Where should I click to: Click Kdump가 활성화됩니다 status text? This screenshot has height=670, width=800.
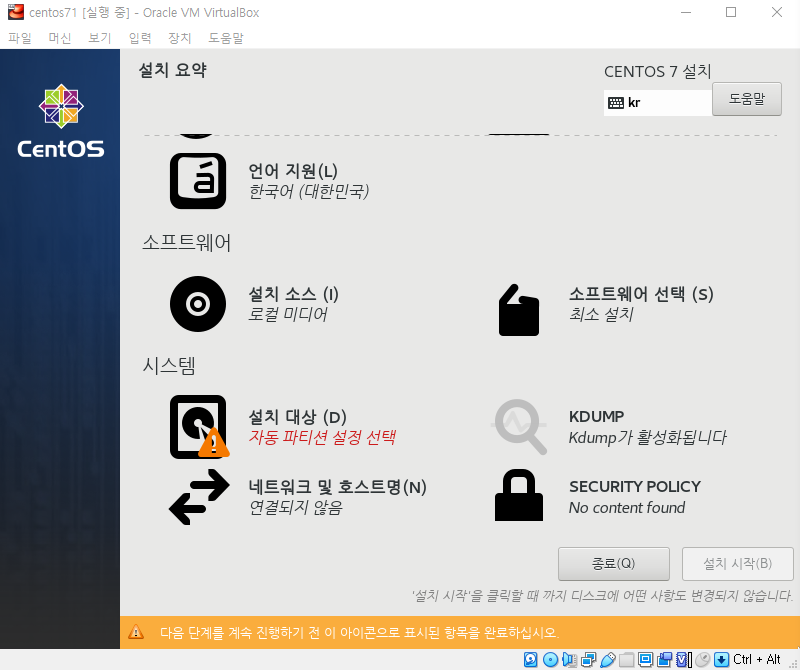point(647,437)
